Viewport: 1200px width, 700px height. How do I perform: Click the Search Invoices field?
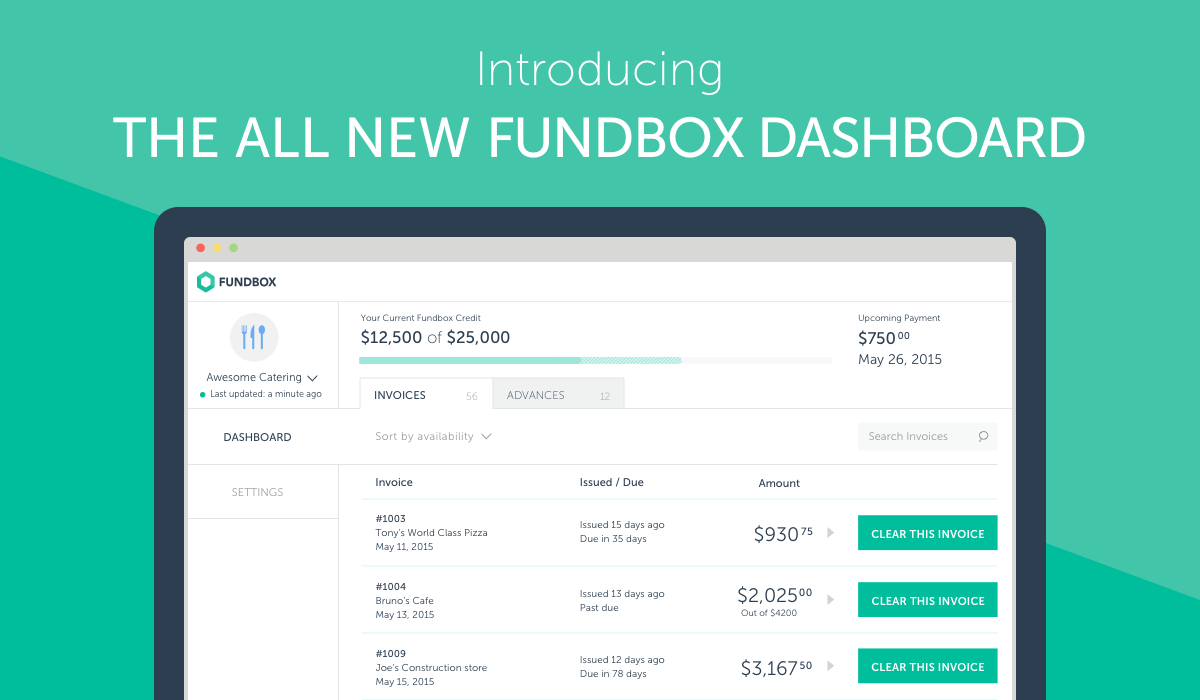tap(927, 436)
